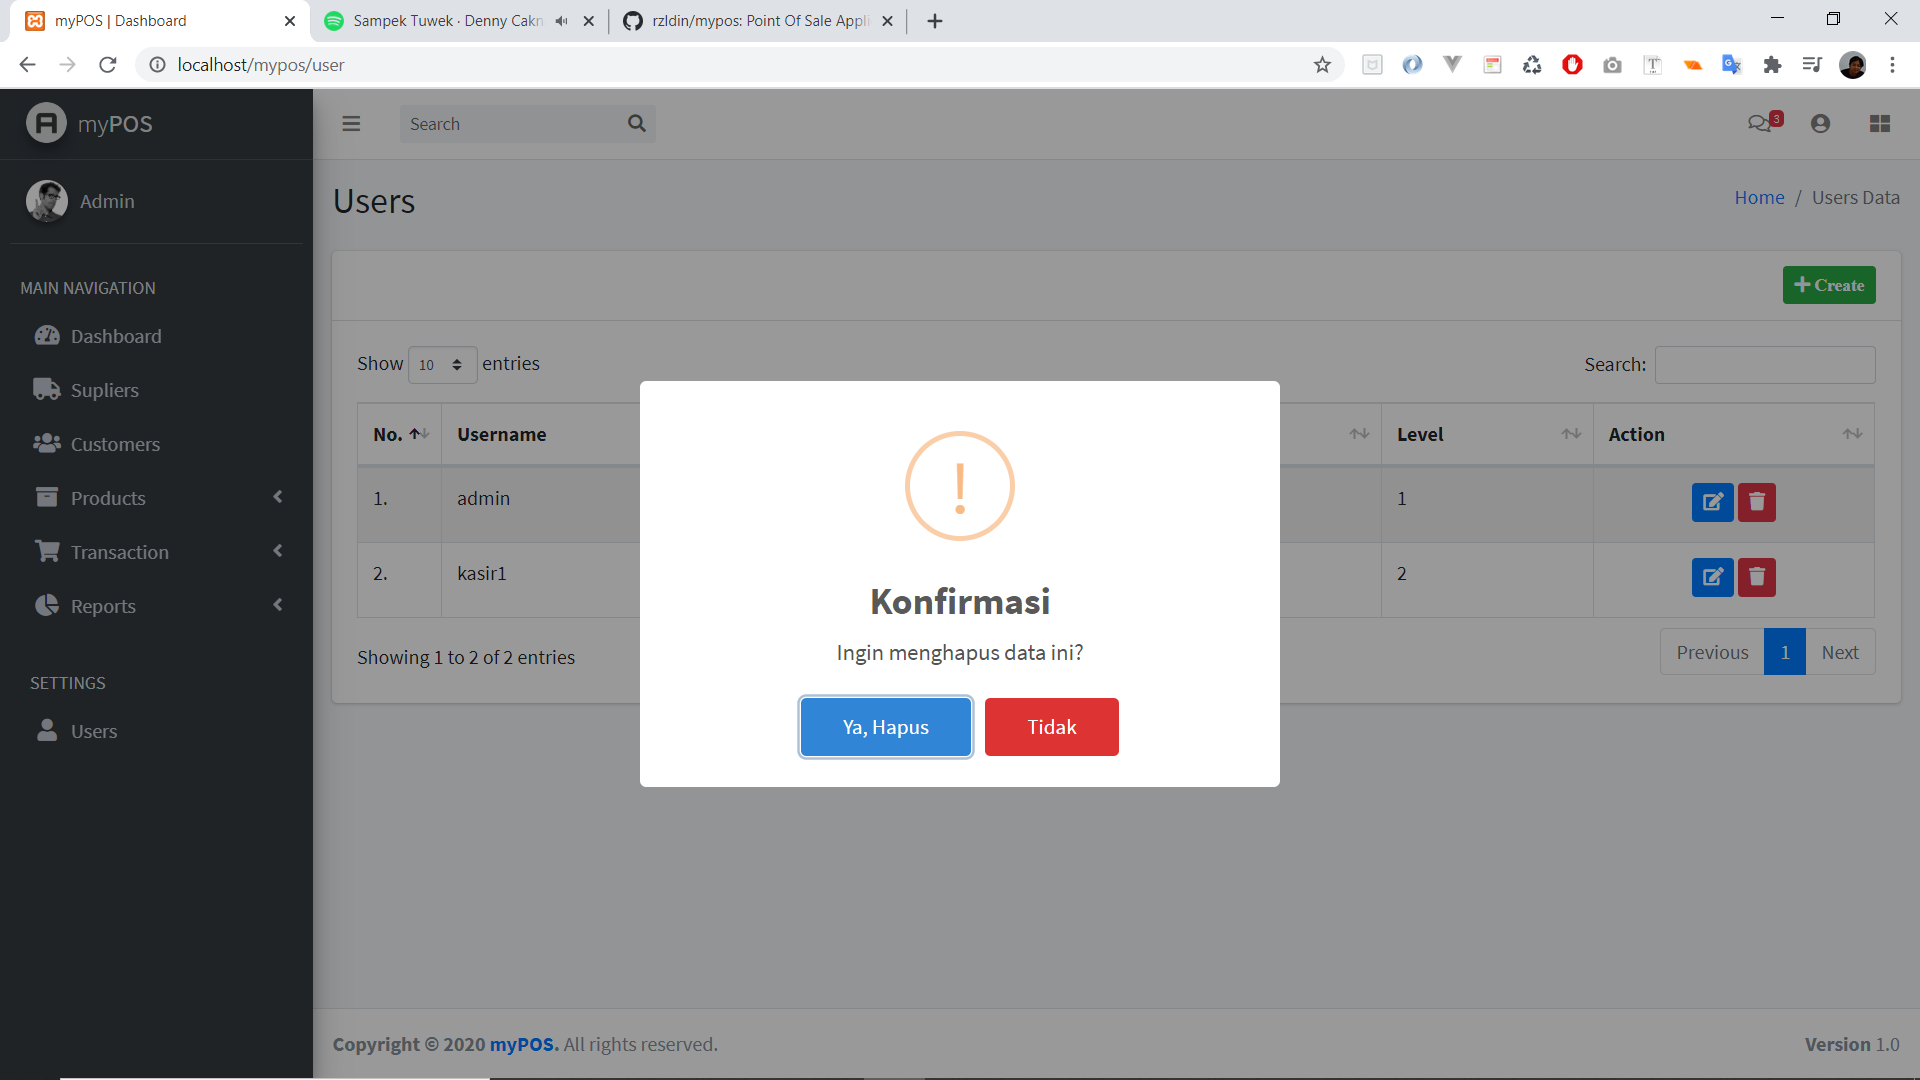Click the Users settings icon
Viewport: 1920px width, 1080px height.
coord(47,731)
